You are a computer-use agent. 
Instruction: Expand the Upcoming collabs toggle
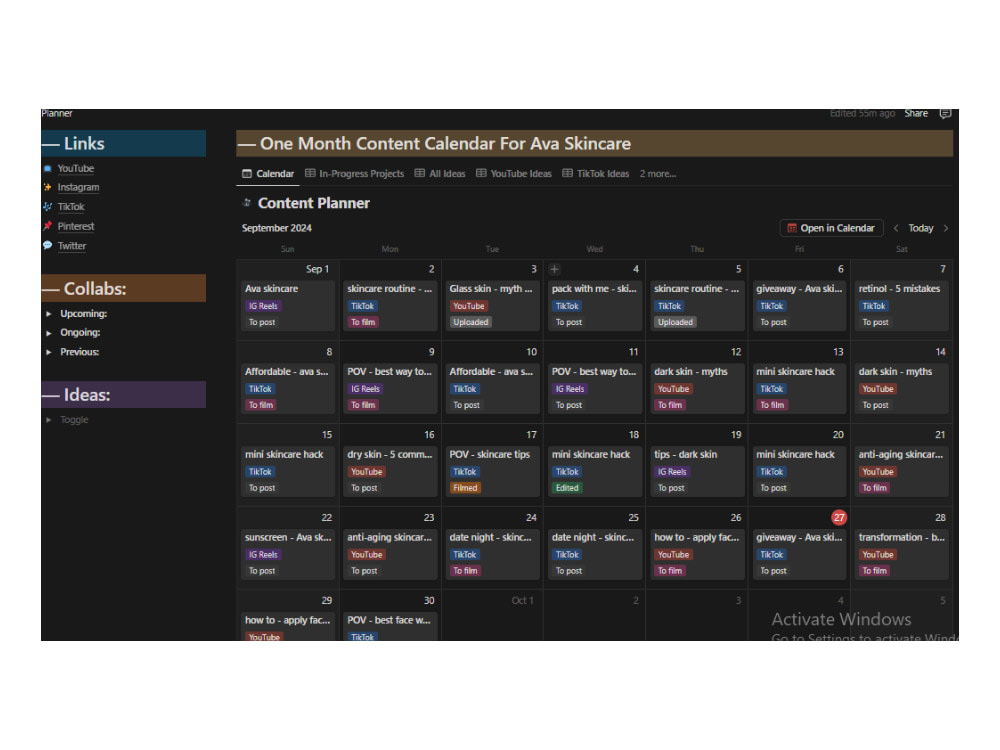click(x=48, y=314)
